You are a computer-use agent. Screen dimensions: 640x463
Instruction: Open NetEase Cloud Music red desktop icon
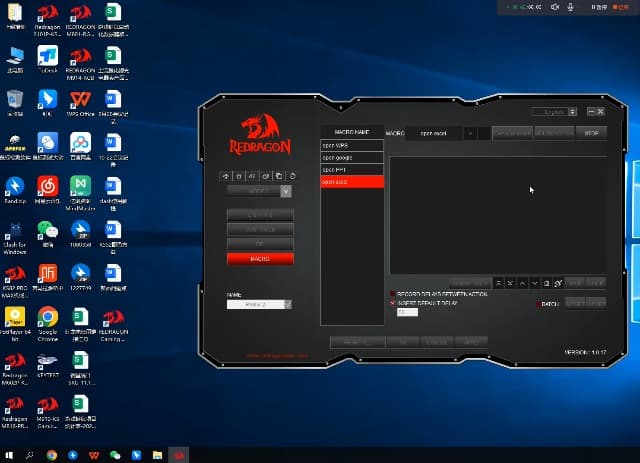[x=48, y=190]
